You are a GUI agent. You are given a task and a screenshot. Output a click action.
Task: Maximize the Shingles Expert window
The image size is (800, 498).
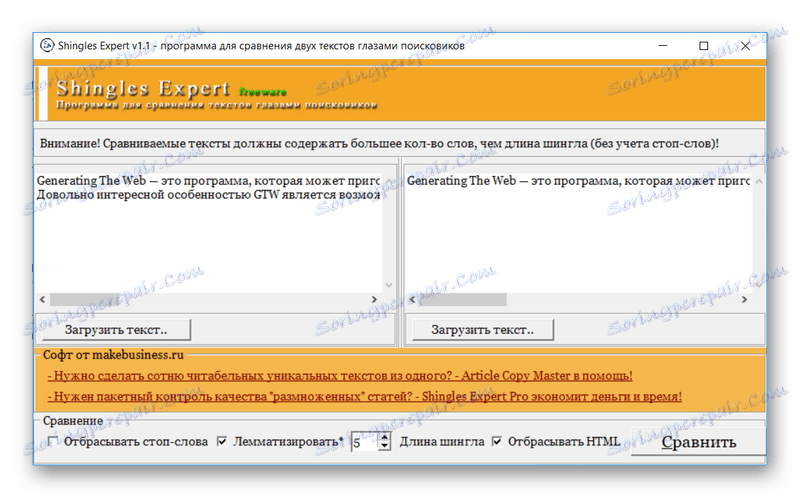(x=704, y=45)
